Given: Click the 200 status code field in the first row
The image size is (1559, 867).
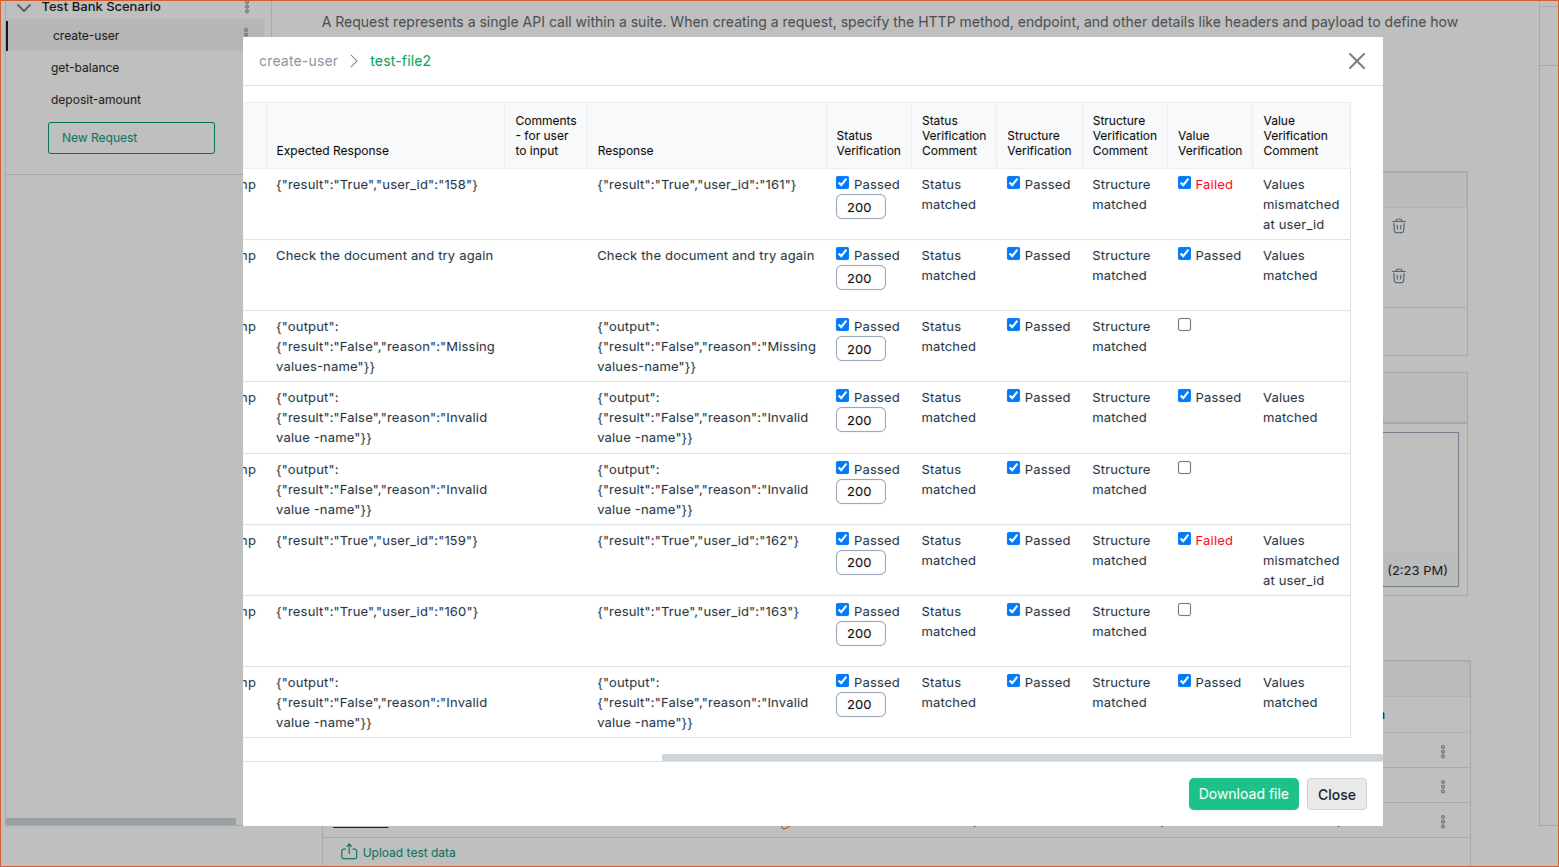Looking at the screenshot, I should coord(860,208).
